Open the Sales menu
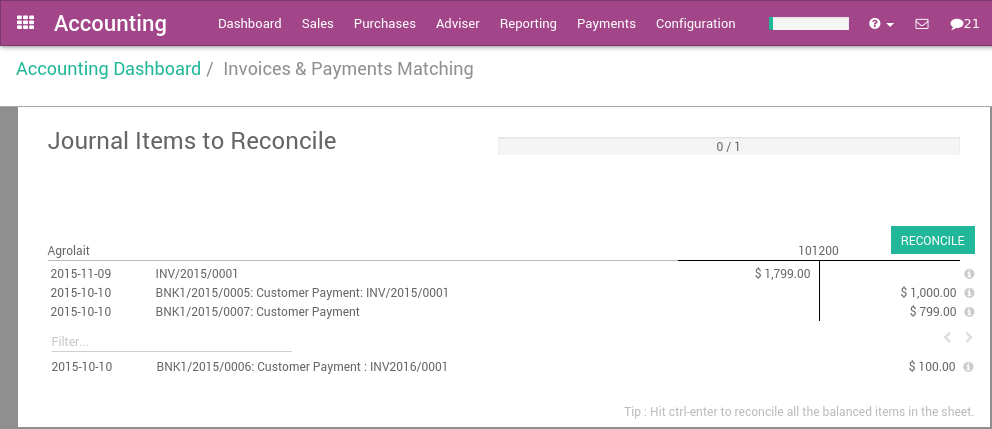The height and width of the screenshot is (429, 992). (x=318, y=24)
